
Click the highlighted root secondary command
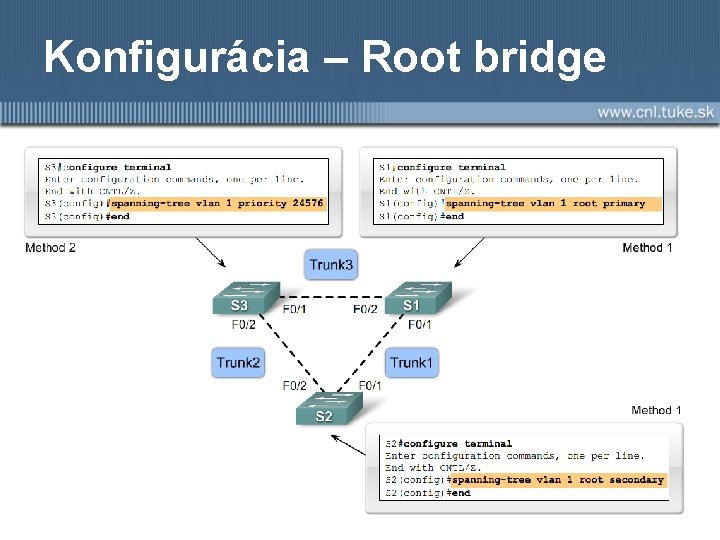point(558,480)
